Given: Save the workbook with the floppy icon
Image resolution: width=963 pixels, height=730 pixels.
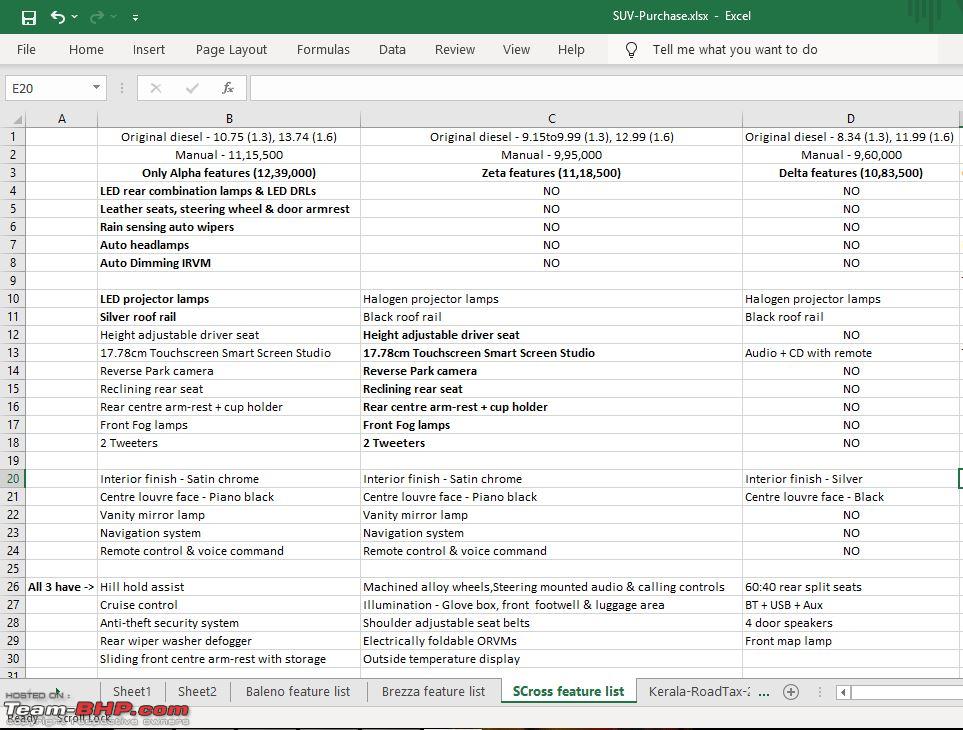Looking at the screenshot, I should 28,17.
